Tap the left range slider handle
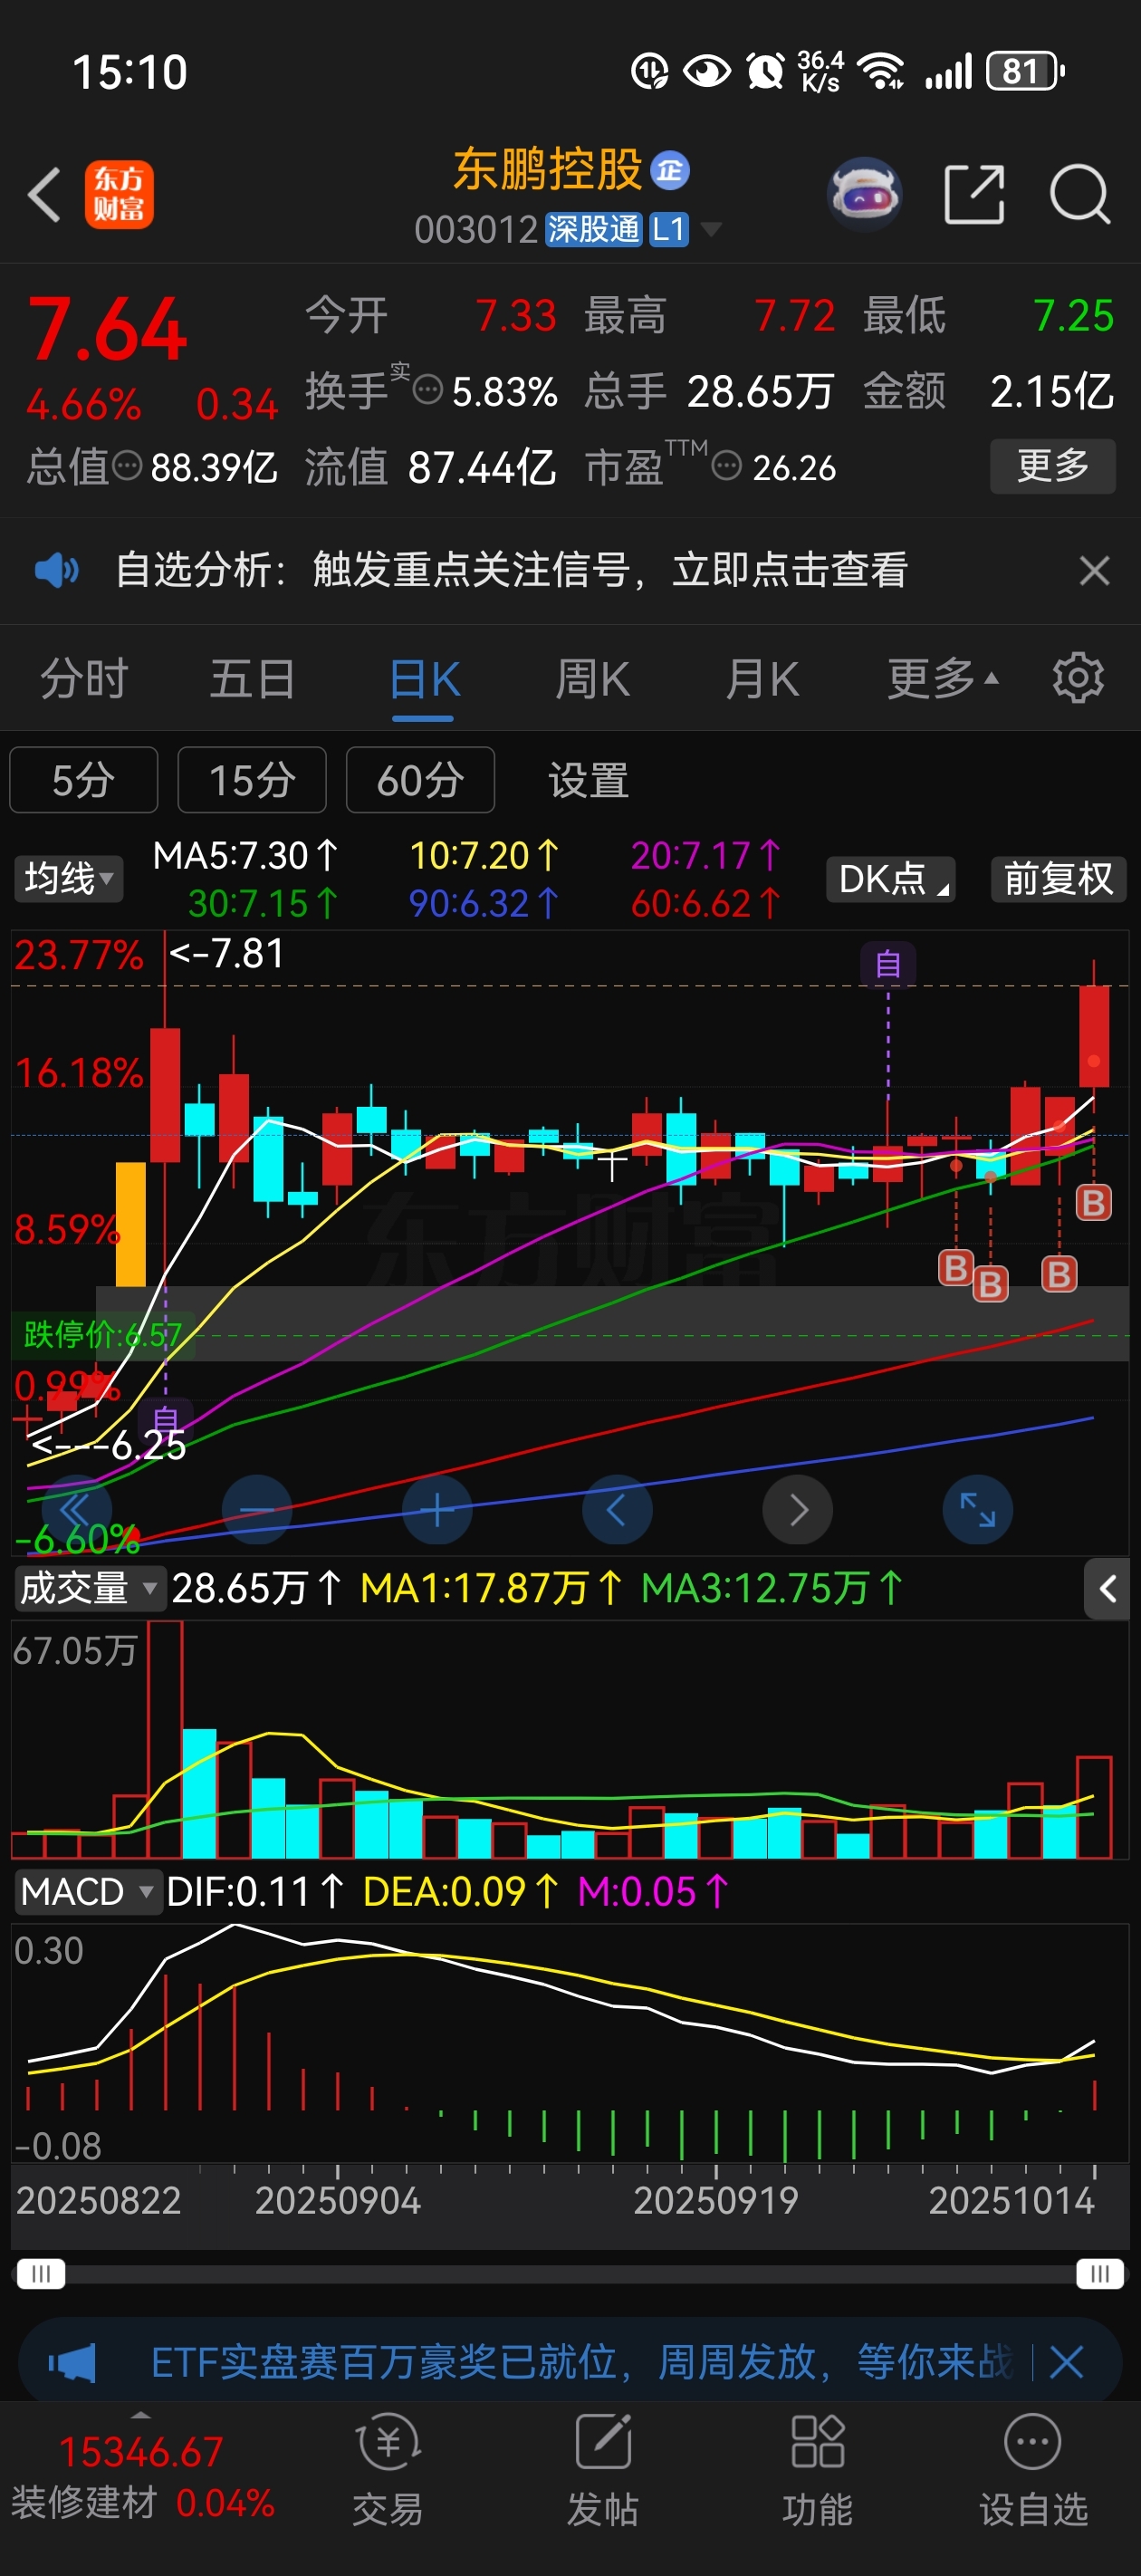Viewport: 1141px width, 2576px height. click(x=41, y=2274)
